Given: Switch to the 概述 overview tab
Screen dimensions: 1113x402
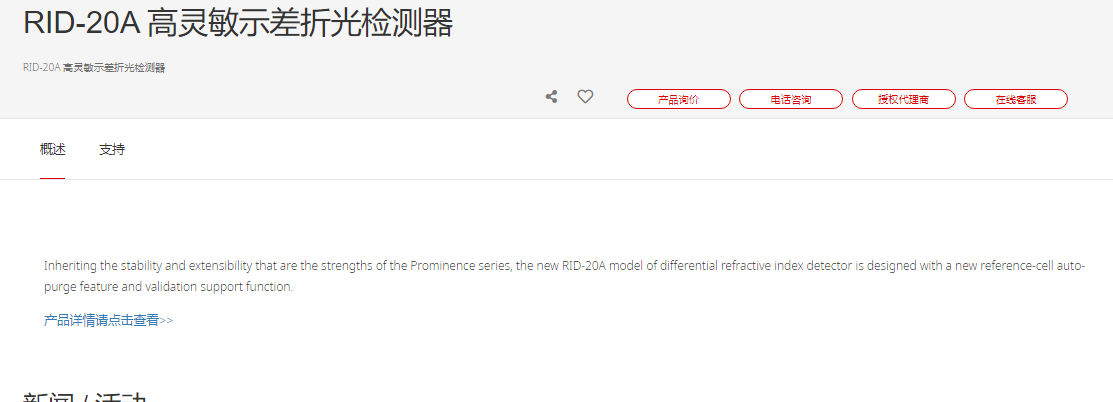Looking at the screenshot, I should pos(53,149).
